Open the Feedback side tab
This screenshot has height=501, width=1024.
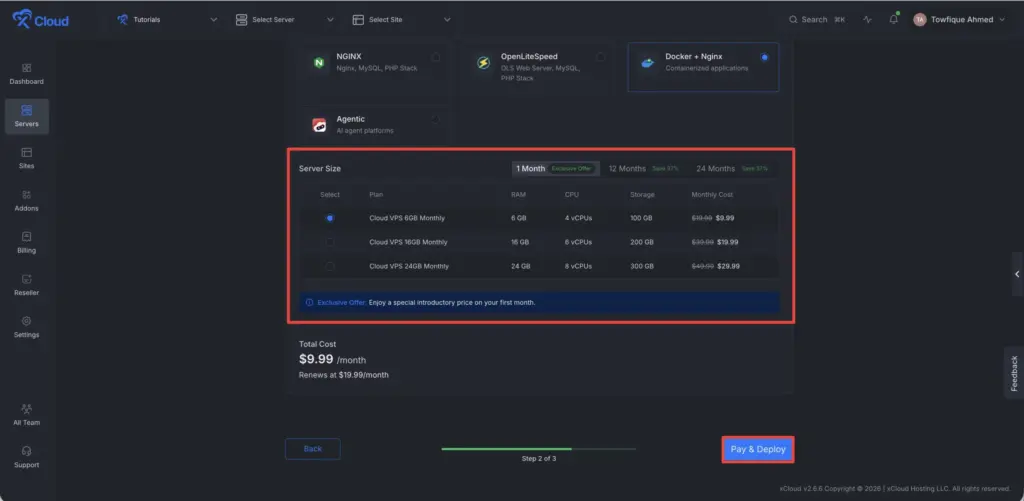[x=1014, y=373]
